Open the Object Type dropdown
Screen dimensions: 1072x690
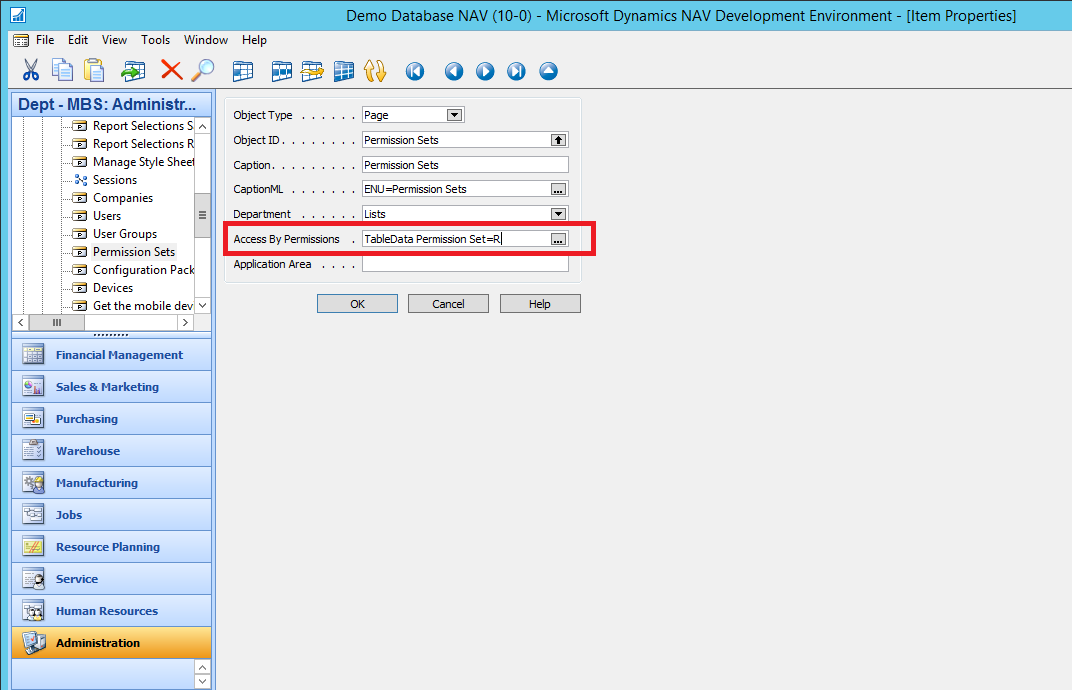(x=455, y=115)
